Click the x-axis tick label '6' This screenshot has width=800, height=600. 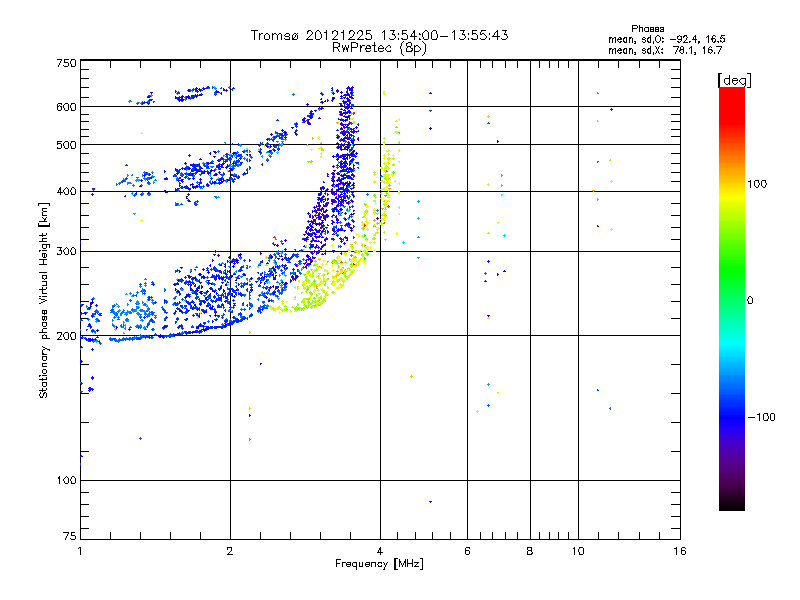point(467,551)
